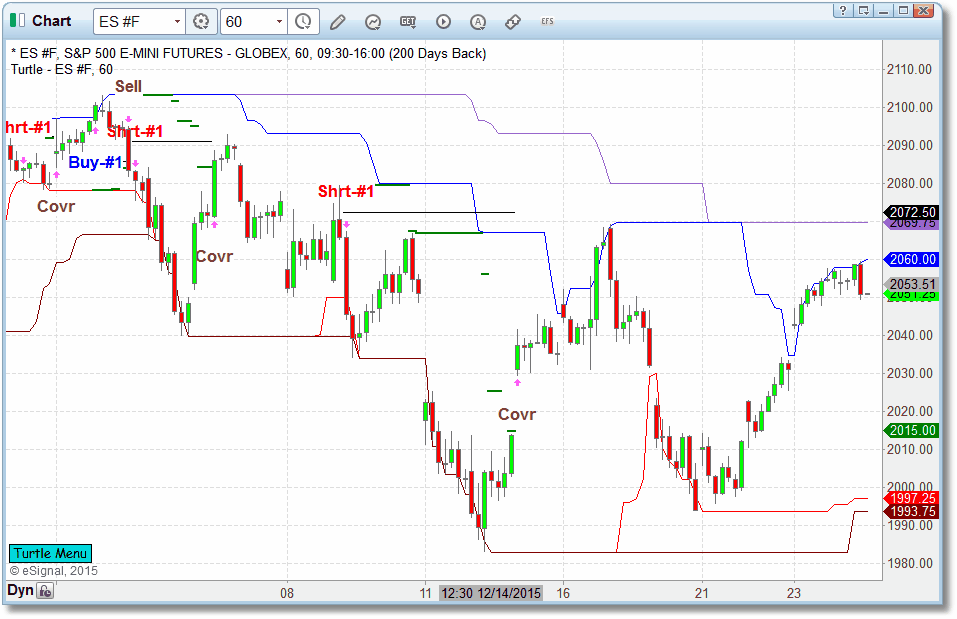Expand the 60 interval dropdown
957x619 pixels.
pyautogui.click(x=280, y=21)
